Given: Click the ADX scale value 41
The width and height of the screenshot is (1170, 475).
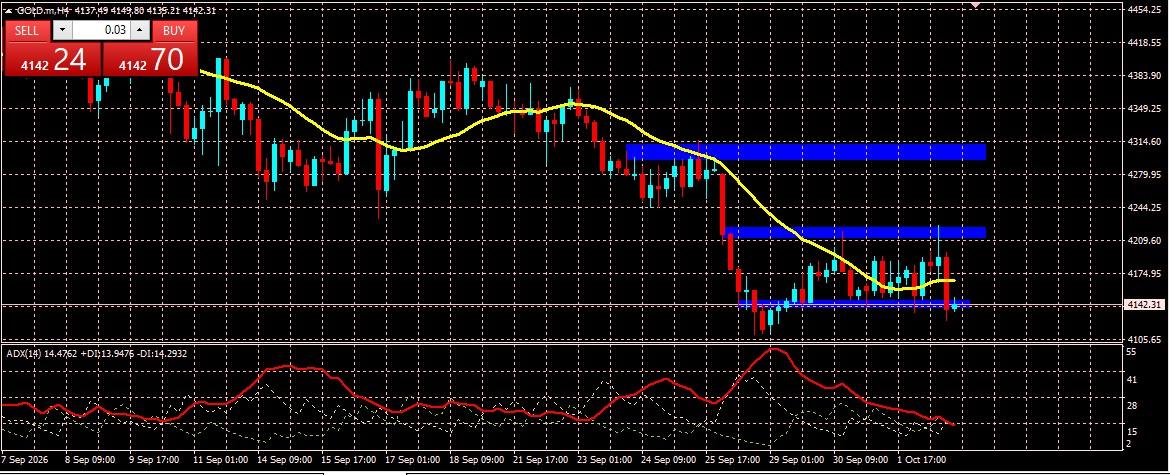Looking at the screenshot, I should (x=1131, y=380).
